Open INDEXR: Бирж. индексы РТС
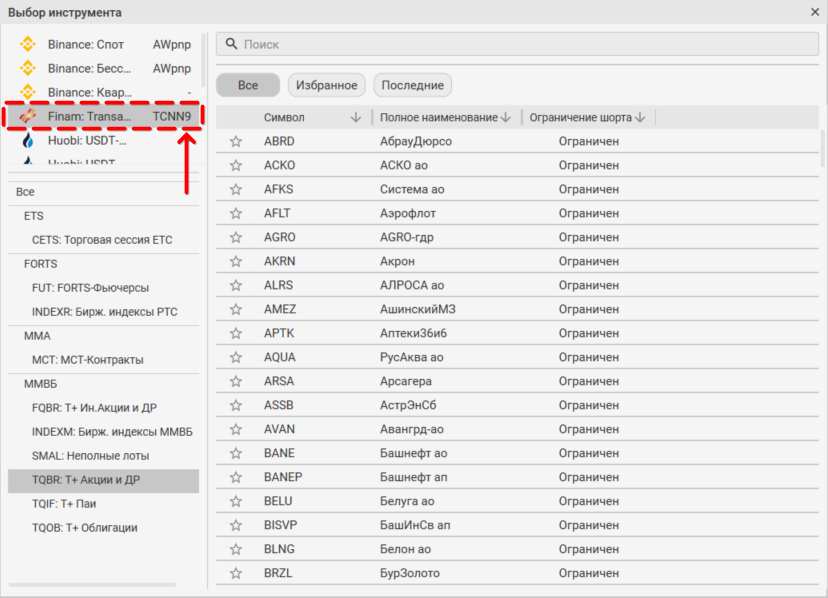This screenshot has width=828, height=598. (105, 312)
